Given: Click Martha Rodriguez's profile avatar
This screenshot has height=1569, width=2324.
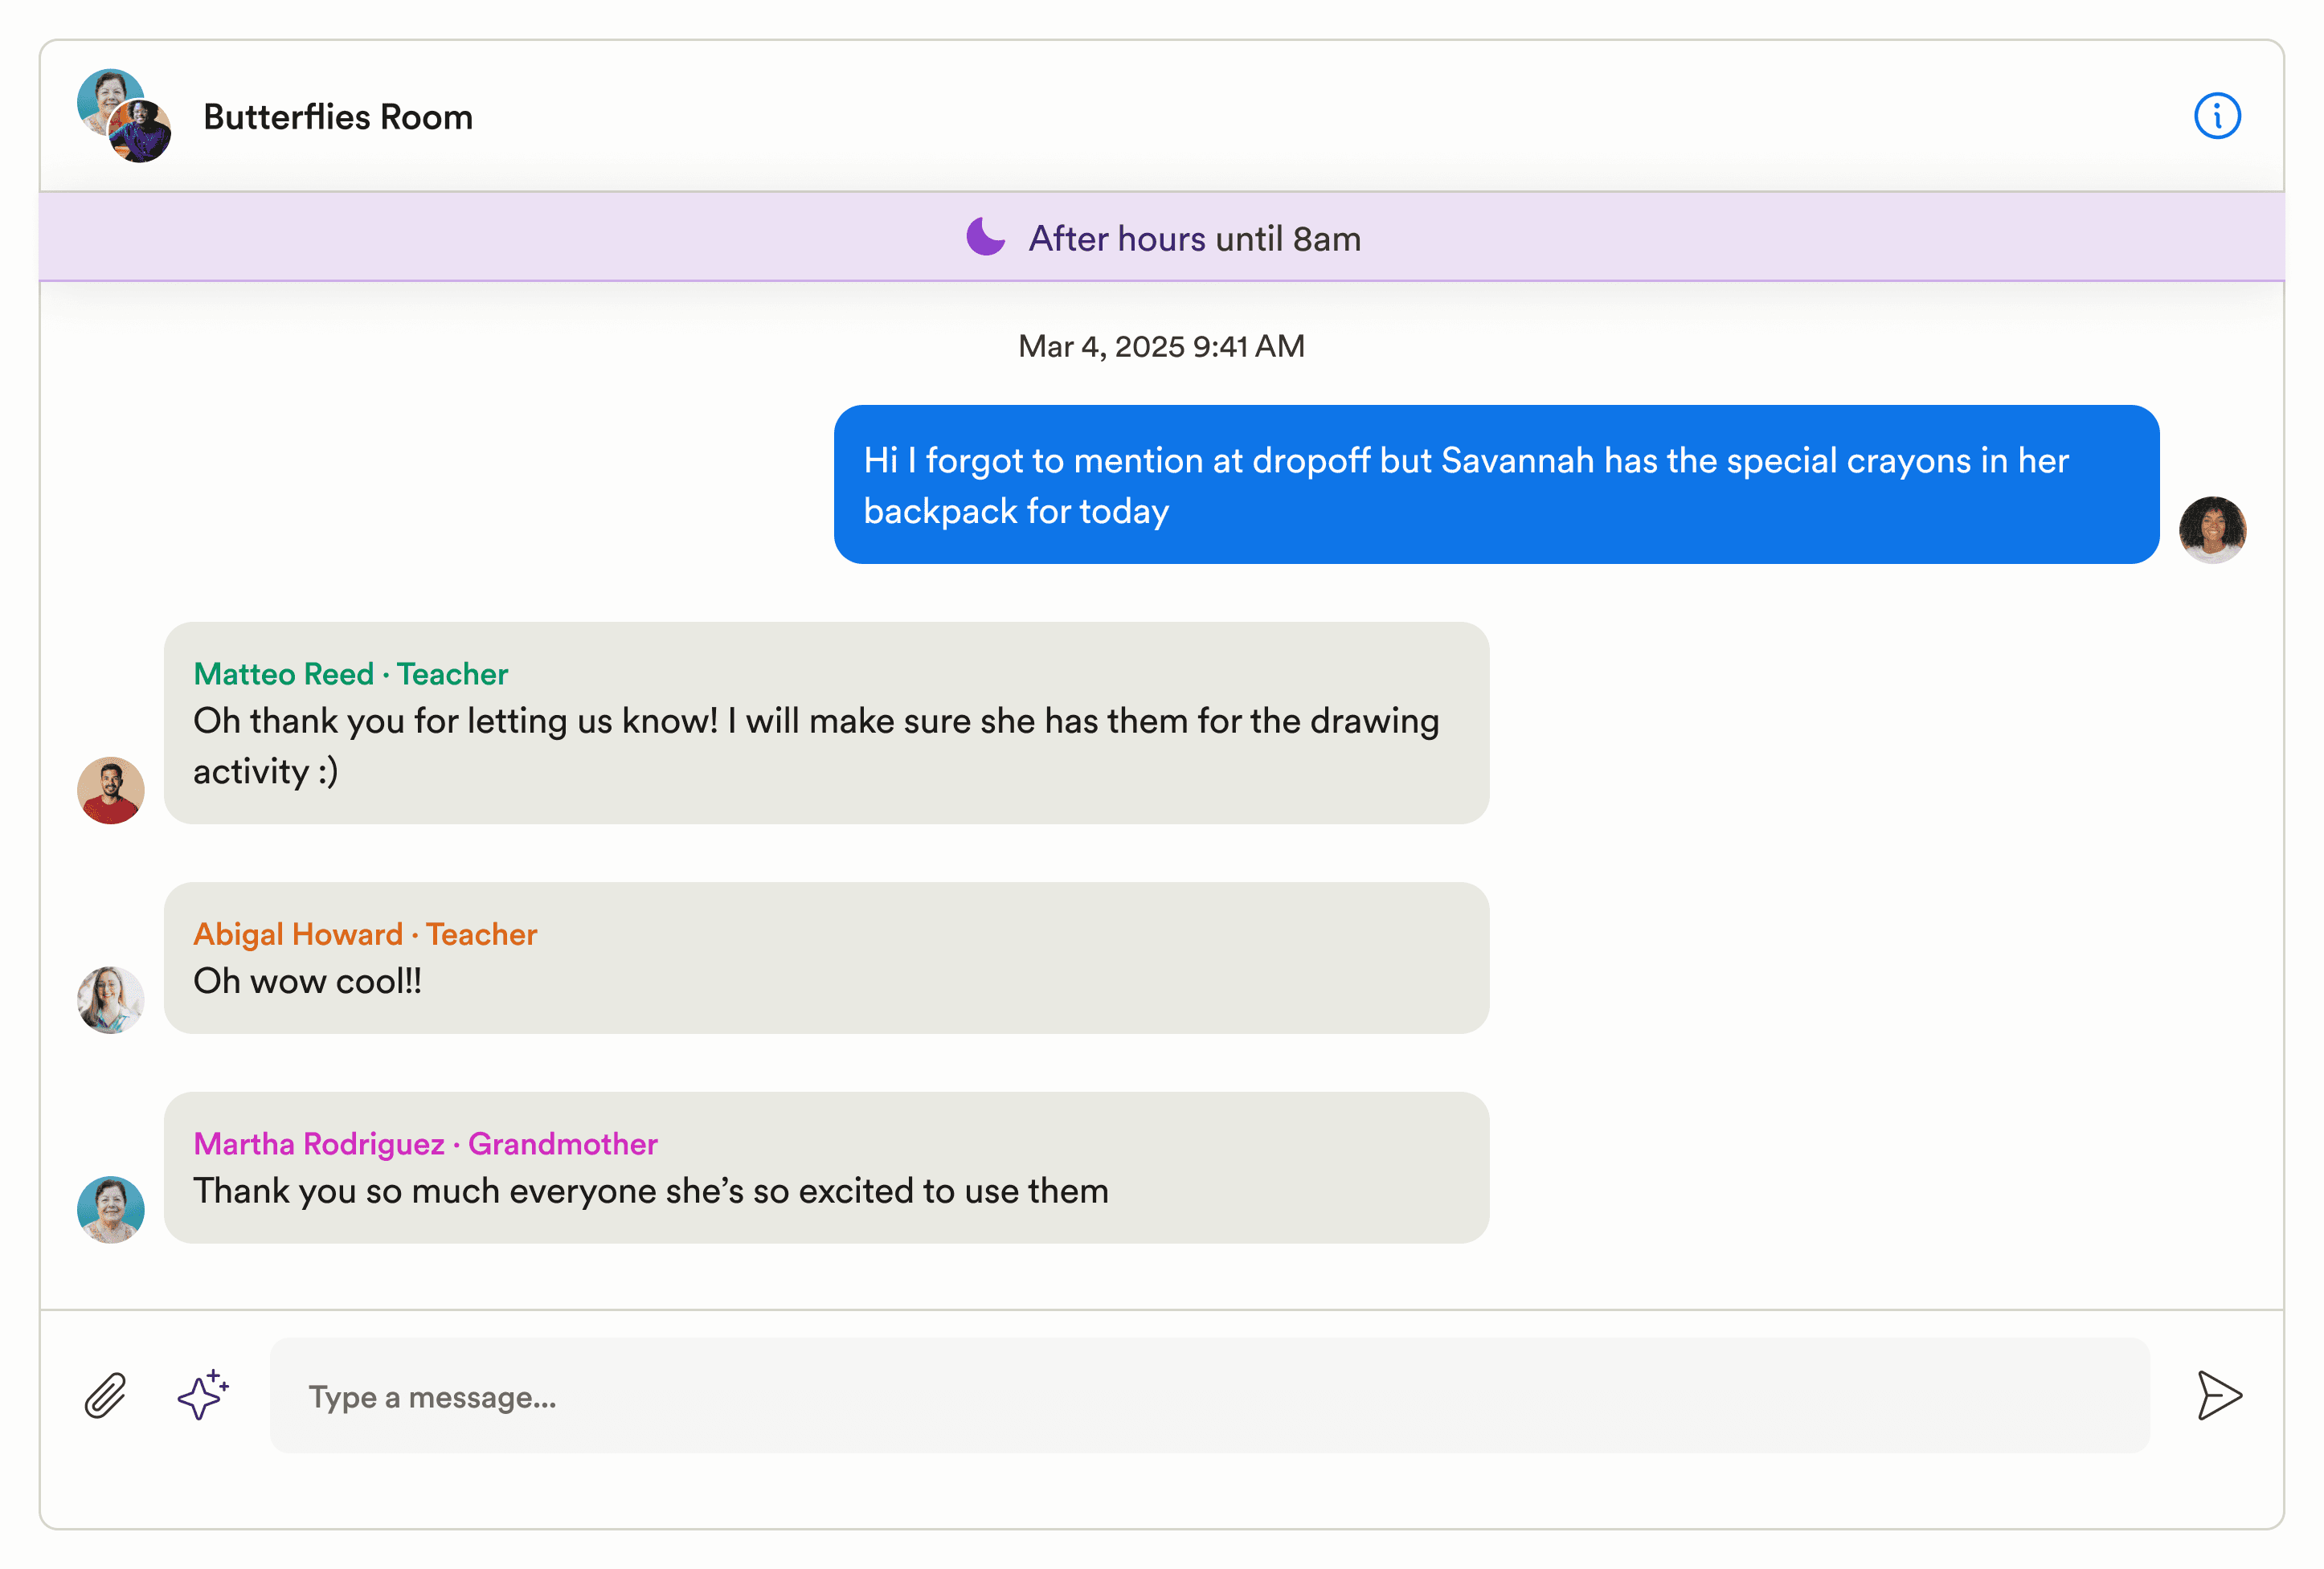Looking at the screenshot, I should [x=111, y=1209].
